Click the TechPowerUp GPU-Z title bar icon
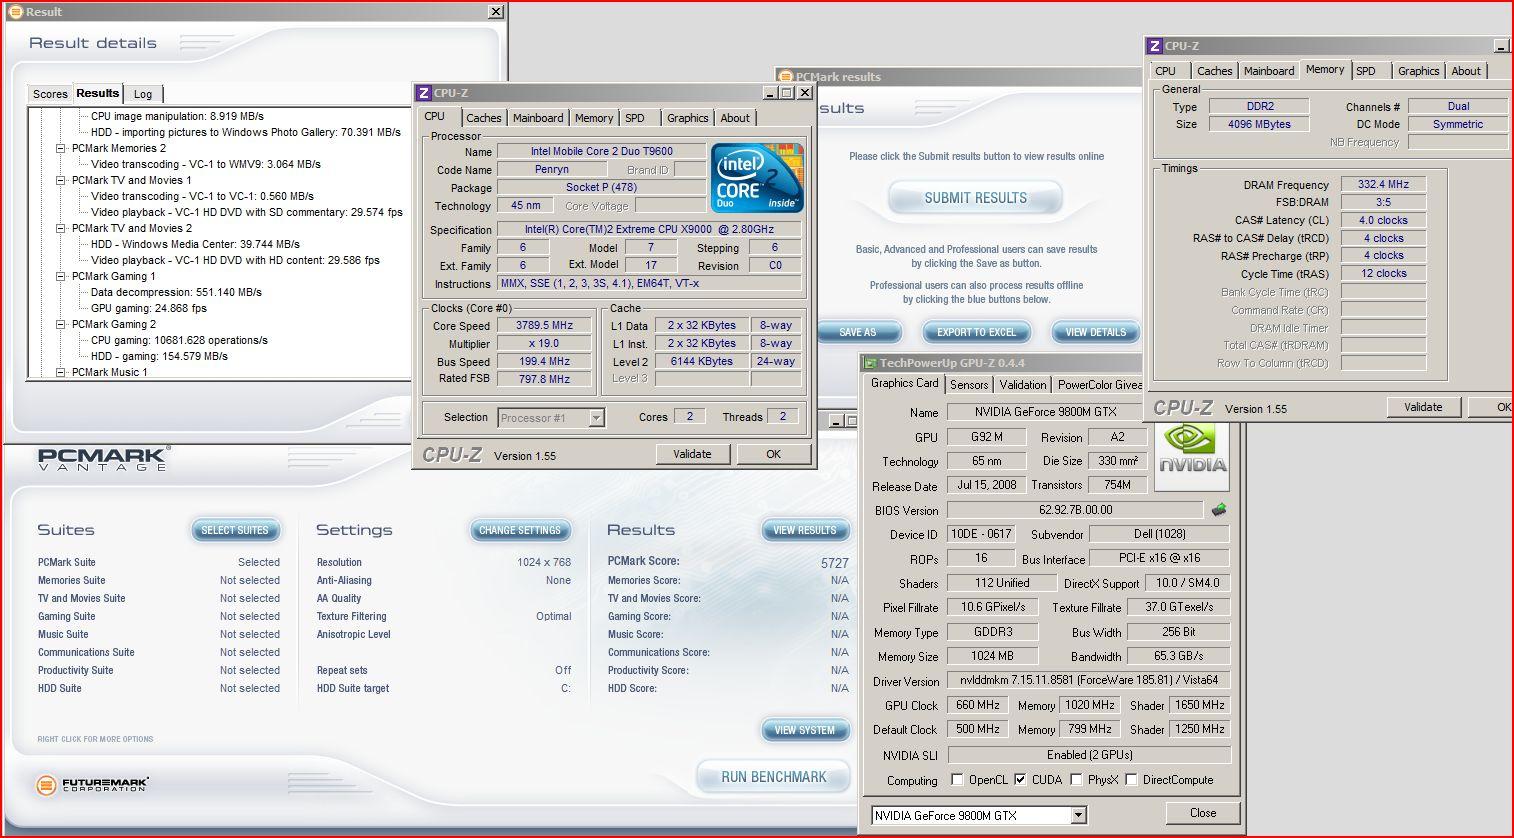 click(870, 363)
